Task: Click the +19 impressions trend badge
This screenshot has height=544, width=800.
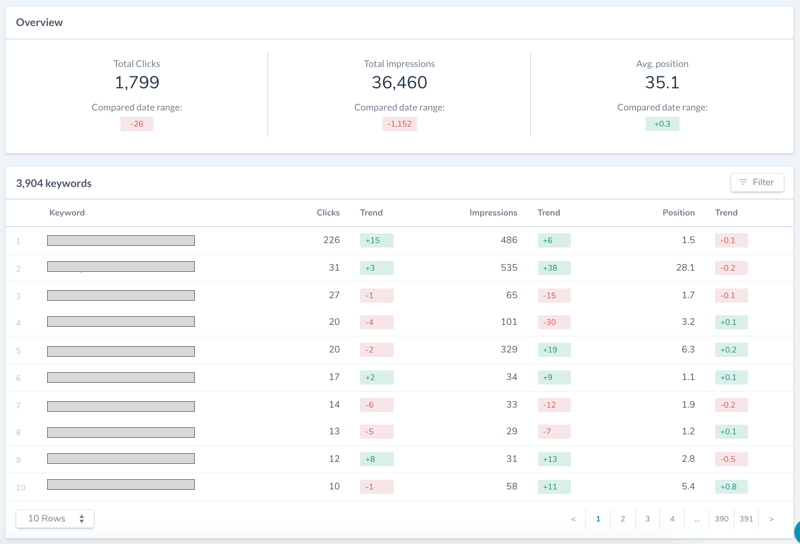Action: [x=554, y=350]
